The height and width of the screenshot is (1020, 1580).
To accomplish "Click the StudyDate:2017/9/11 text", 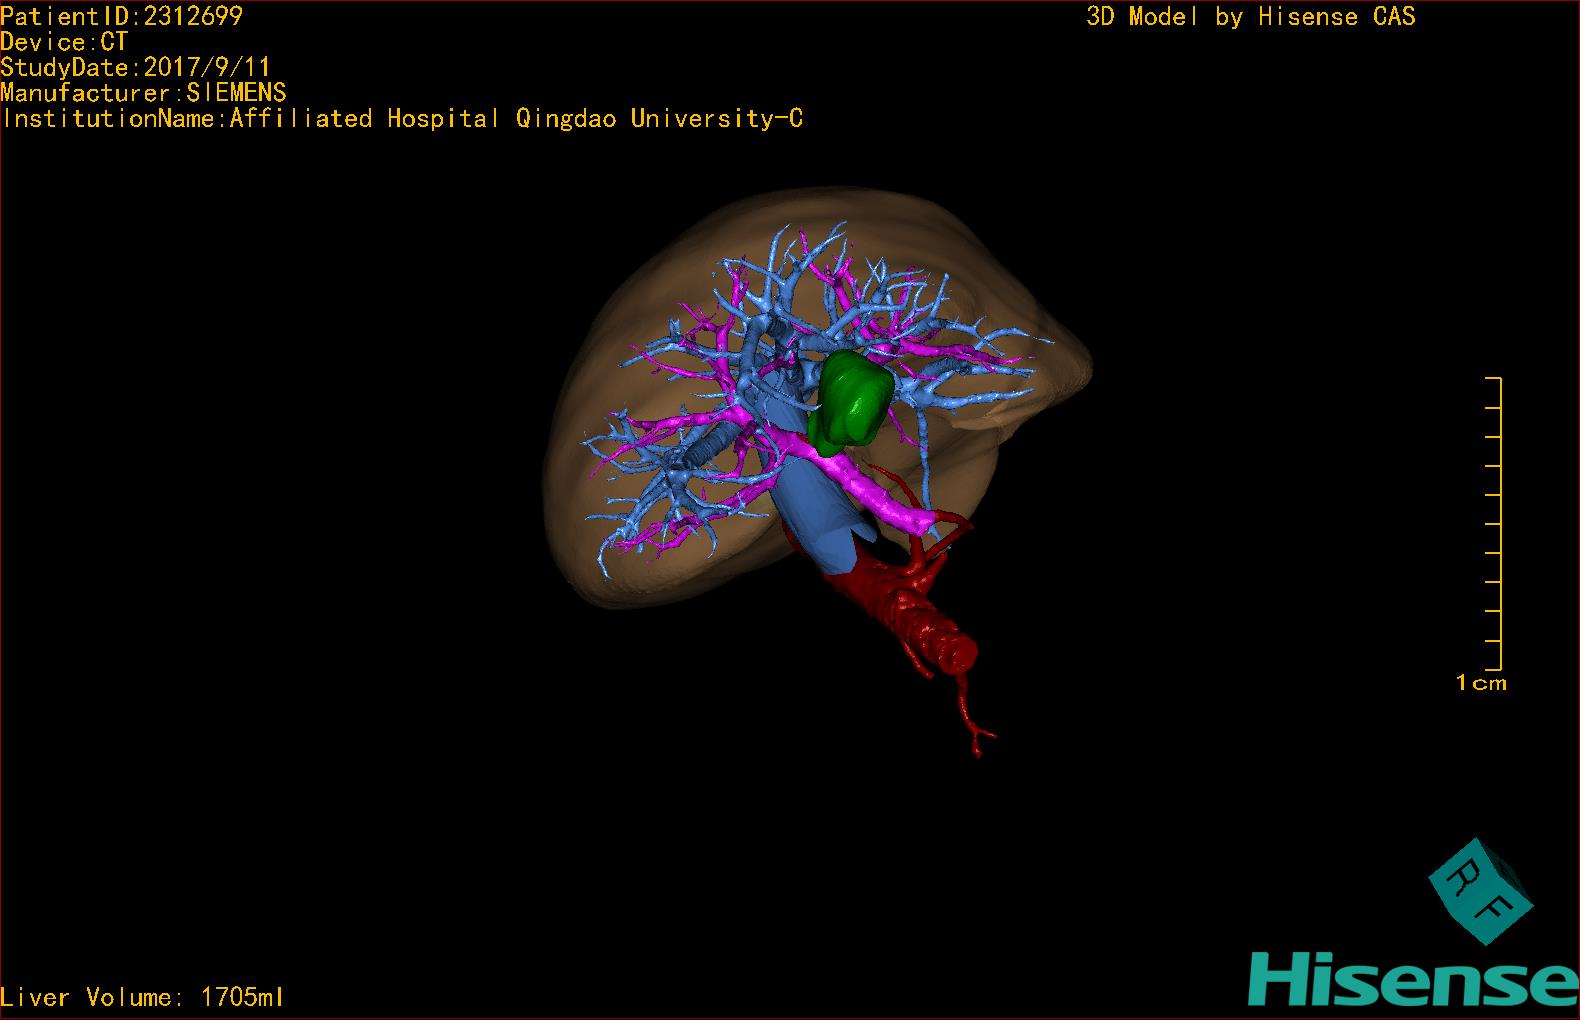I will [x=136, y=68].
